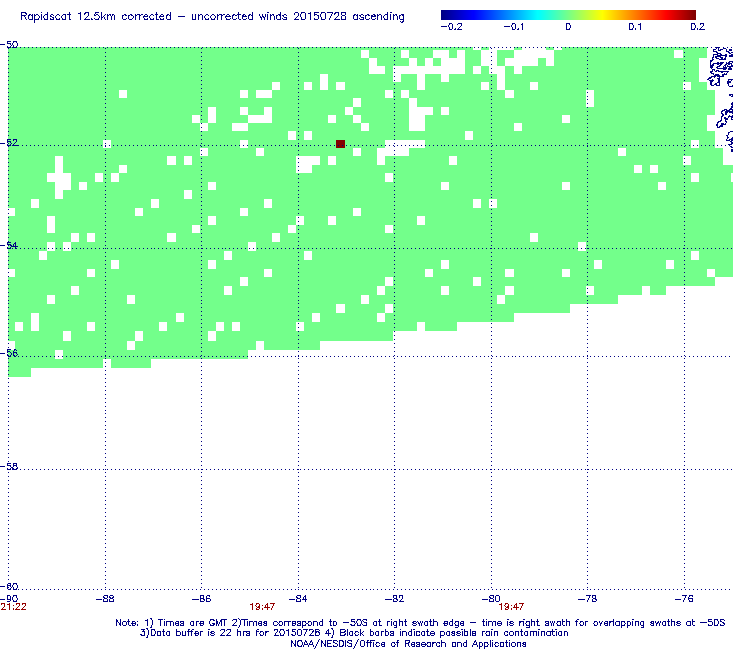Image resolution: width=740 pixels, height=650 pixels.
Task: Click the colorbar label '0.1'
Action: tap(635, 27)
